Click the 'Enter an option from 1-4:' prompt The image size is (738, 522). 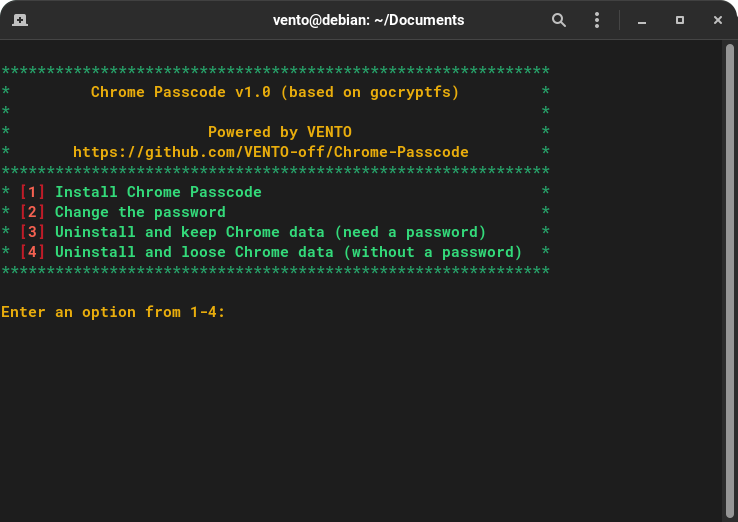tap(113, 312)
